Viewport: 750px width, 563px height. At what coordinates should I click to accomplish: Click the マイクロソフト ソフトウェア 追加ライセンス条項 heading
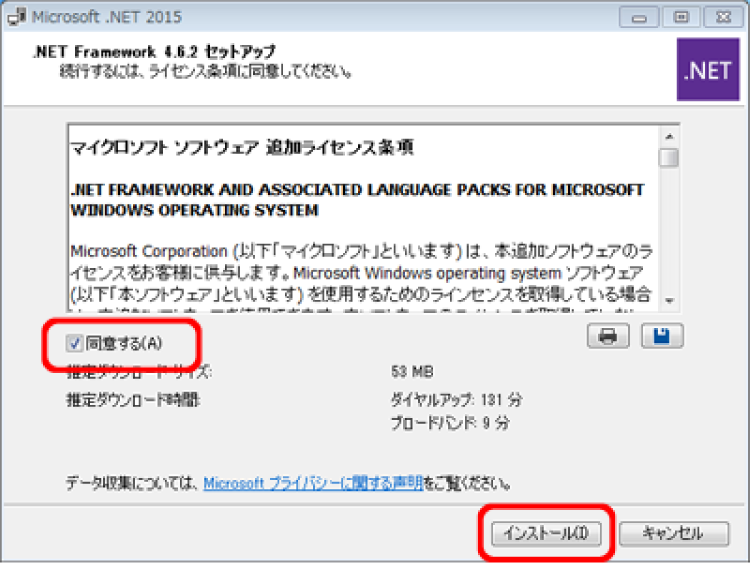tap(242, 147)
